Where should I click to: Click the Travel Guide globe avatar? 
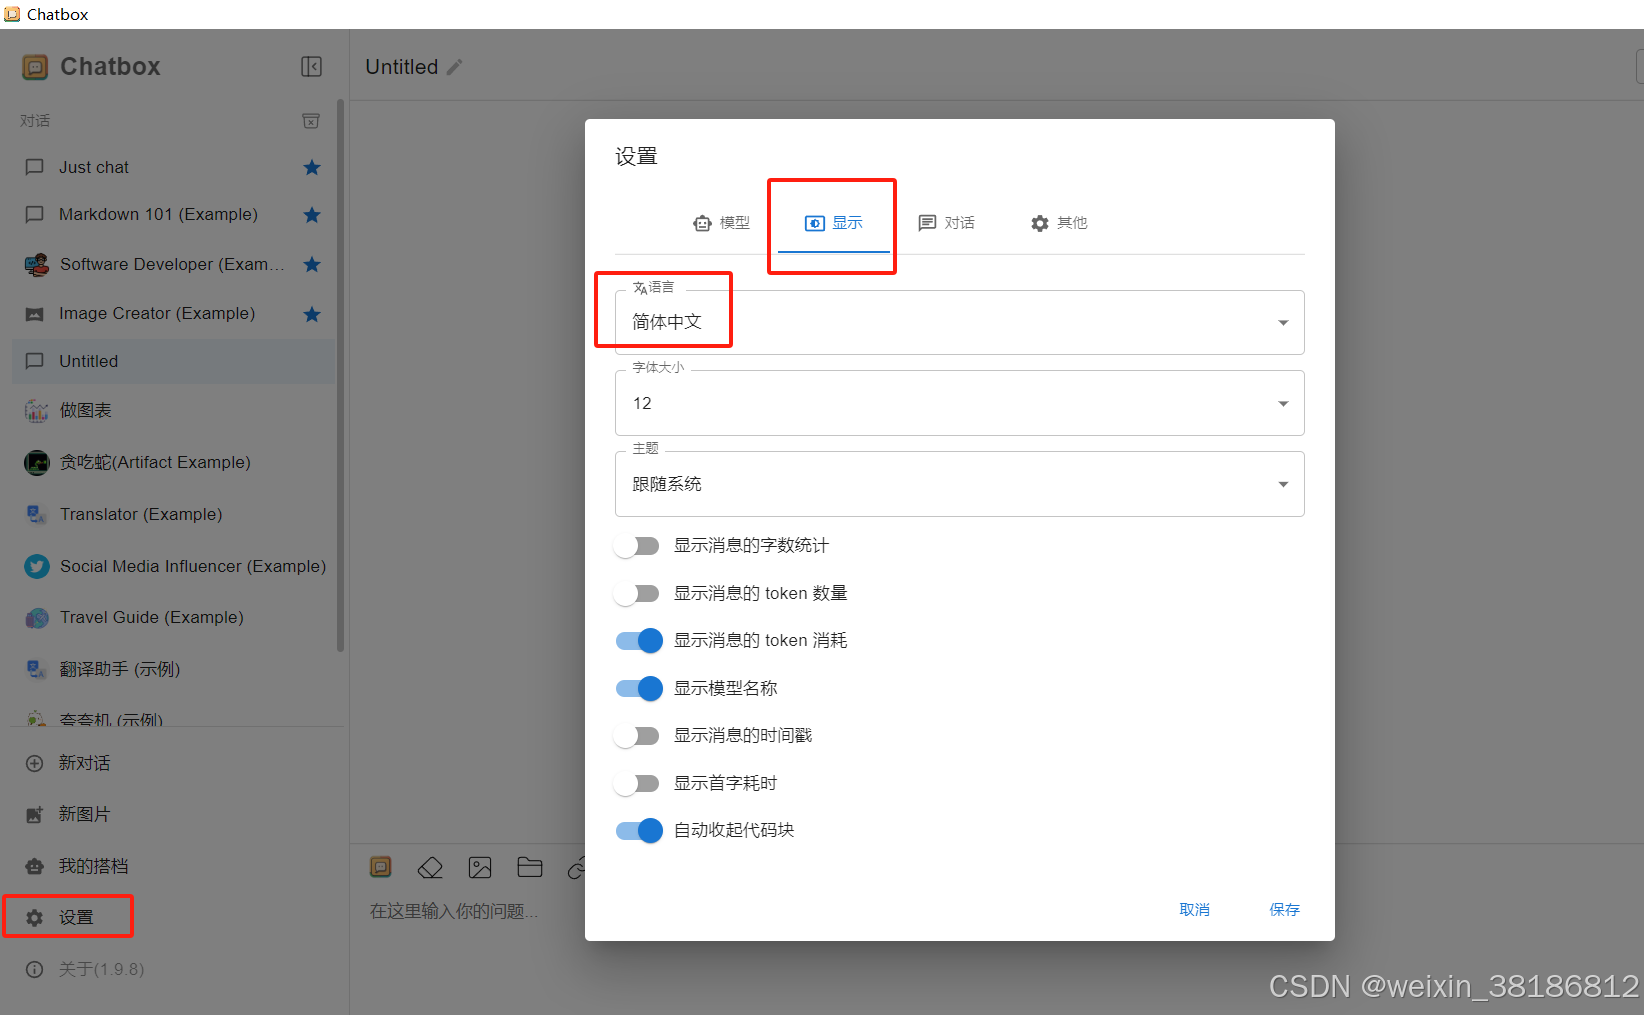pos(36,618)
